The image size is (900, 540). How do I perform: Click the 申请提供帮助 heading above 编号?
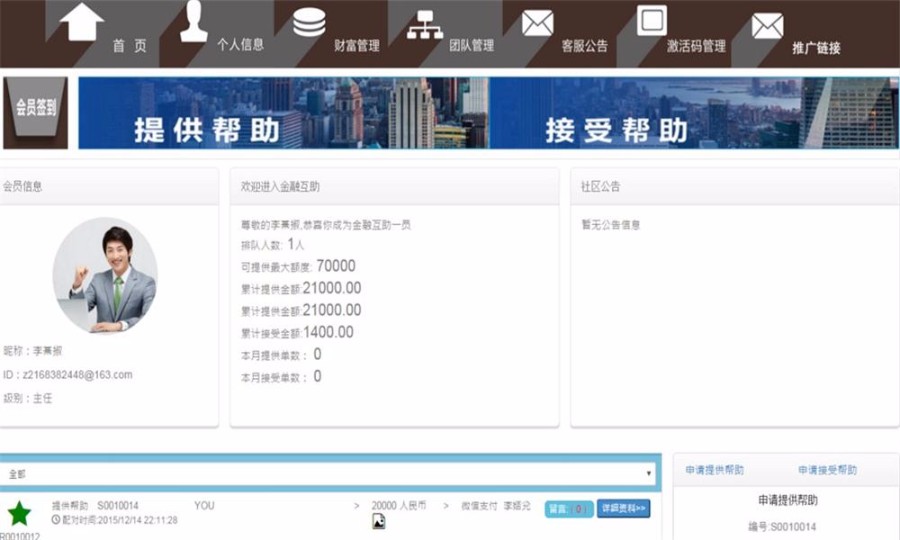(x=788, y=500)
